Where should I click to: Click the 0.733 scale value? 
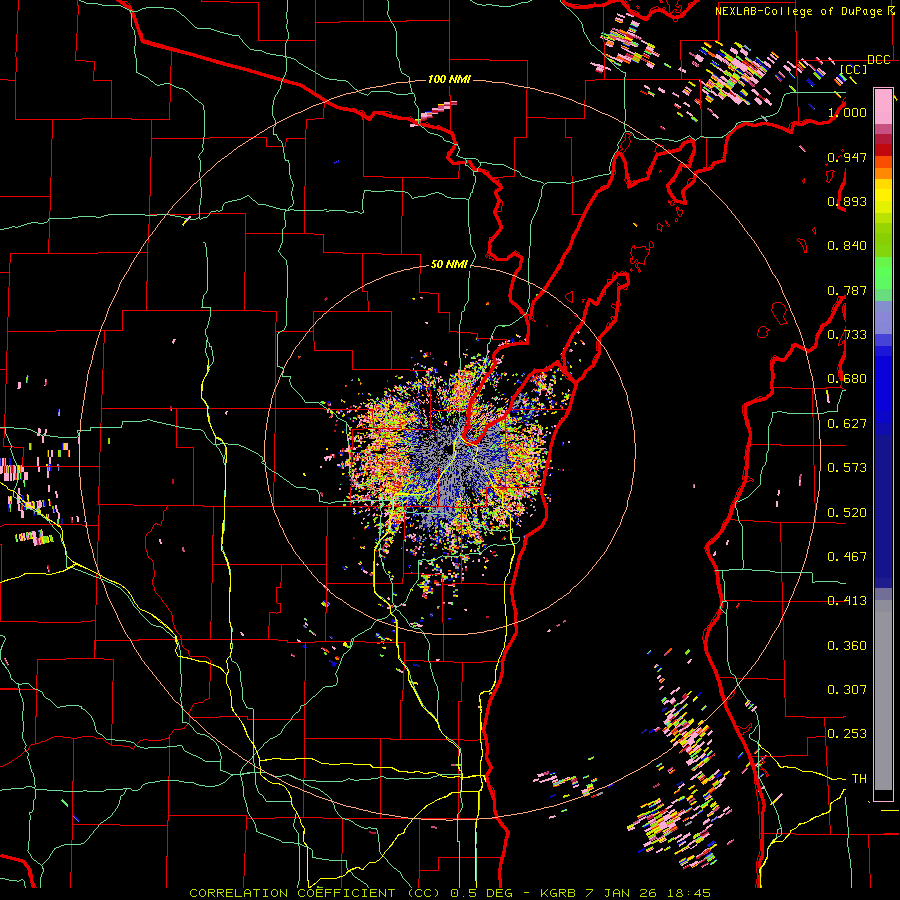(847, 335)
